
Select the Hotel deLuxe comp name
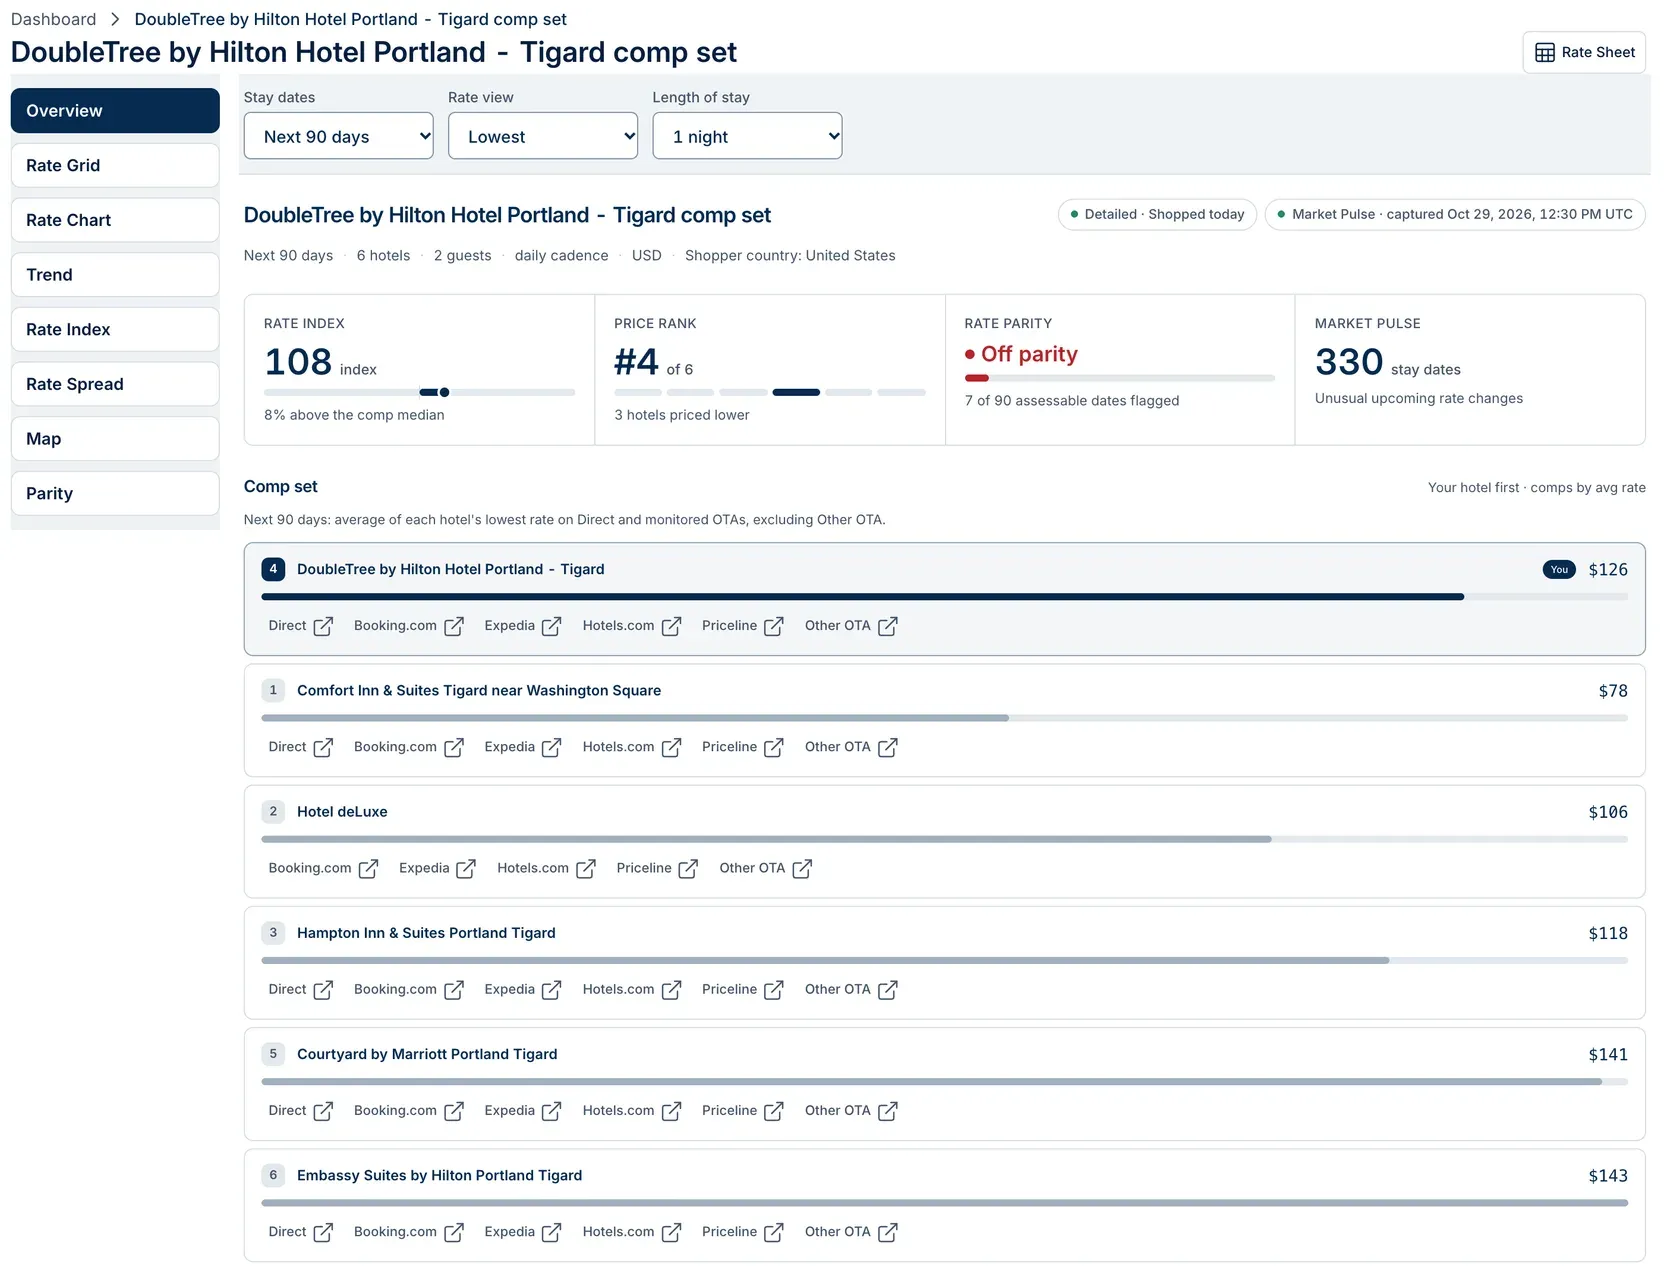click(x=342, y=812)
